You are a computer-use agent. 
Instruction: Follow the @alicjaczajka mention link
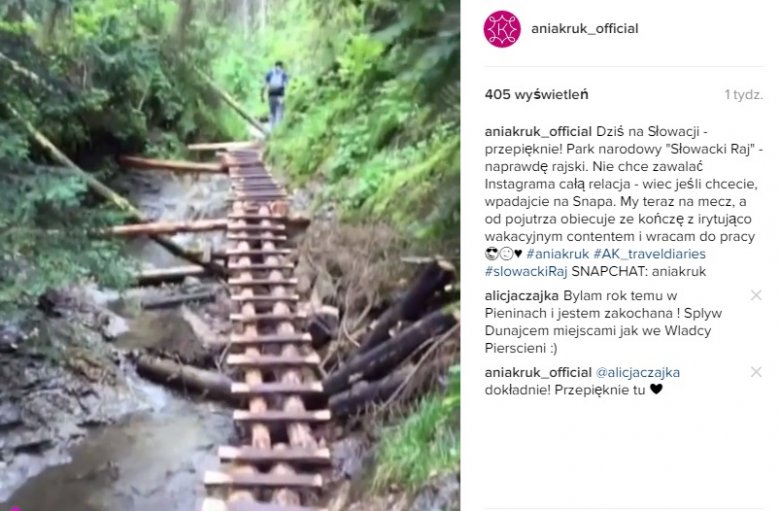(x=637, y=373)
